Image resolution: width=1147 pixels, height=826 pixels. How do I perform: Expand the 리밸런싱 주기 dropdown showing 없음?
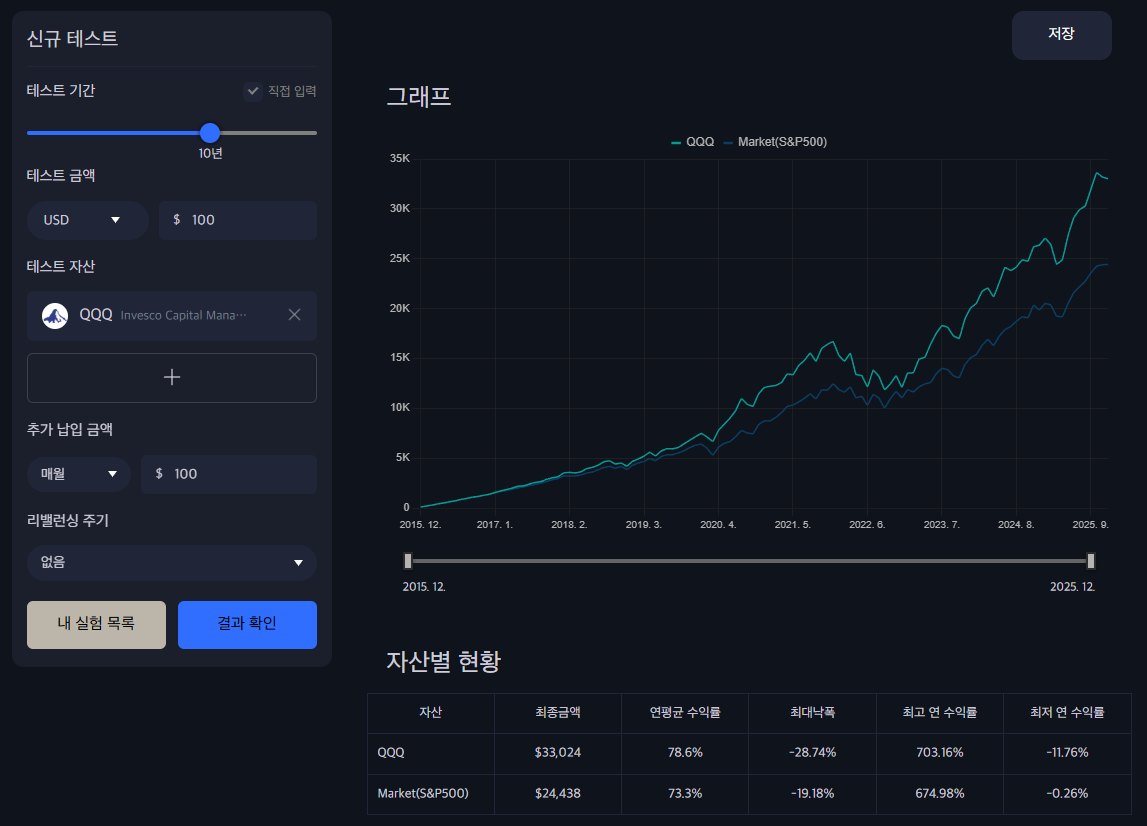172,563
